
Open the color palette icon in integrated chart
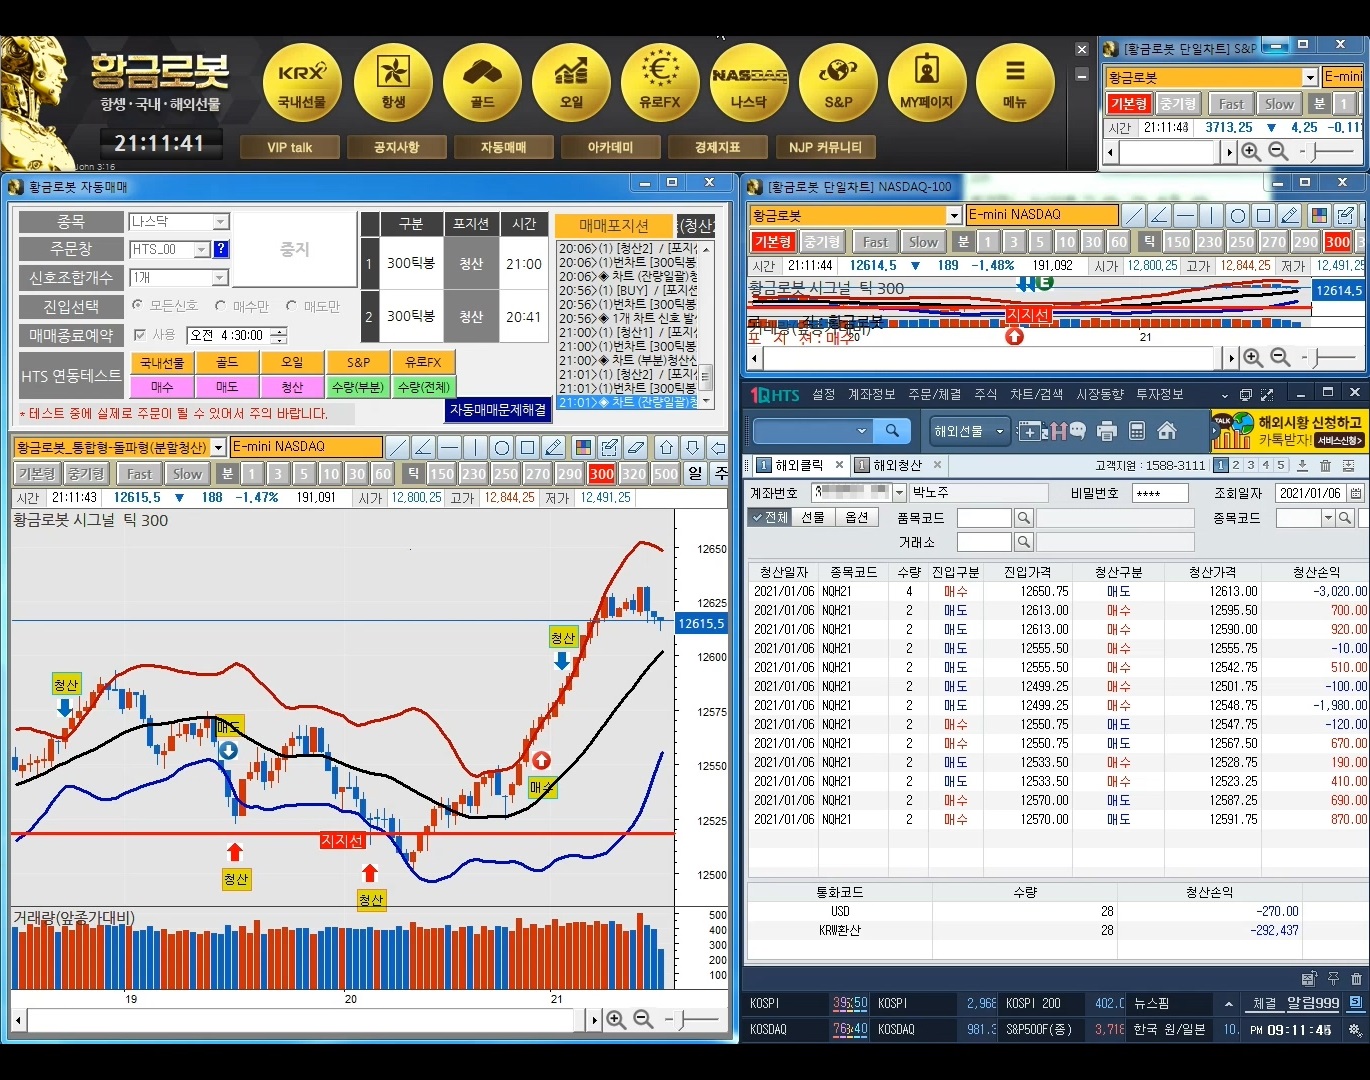583,447
